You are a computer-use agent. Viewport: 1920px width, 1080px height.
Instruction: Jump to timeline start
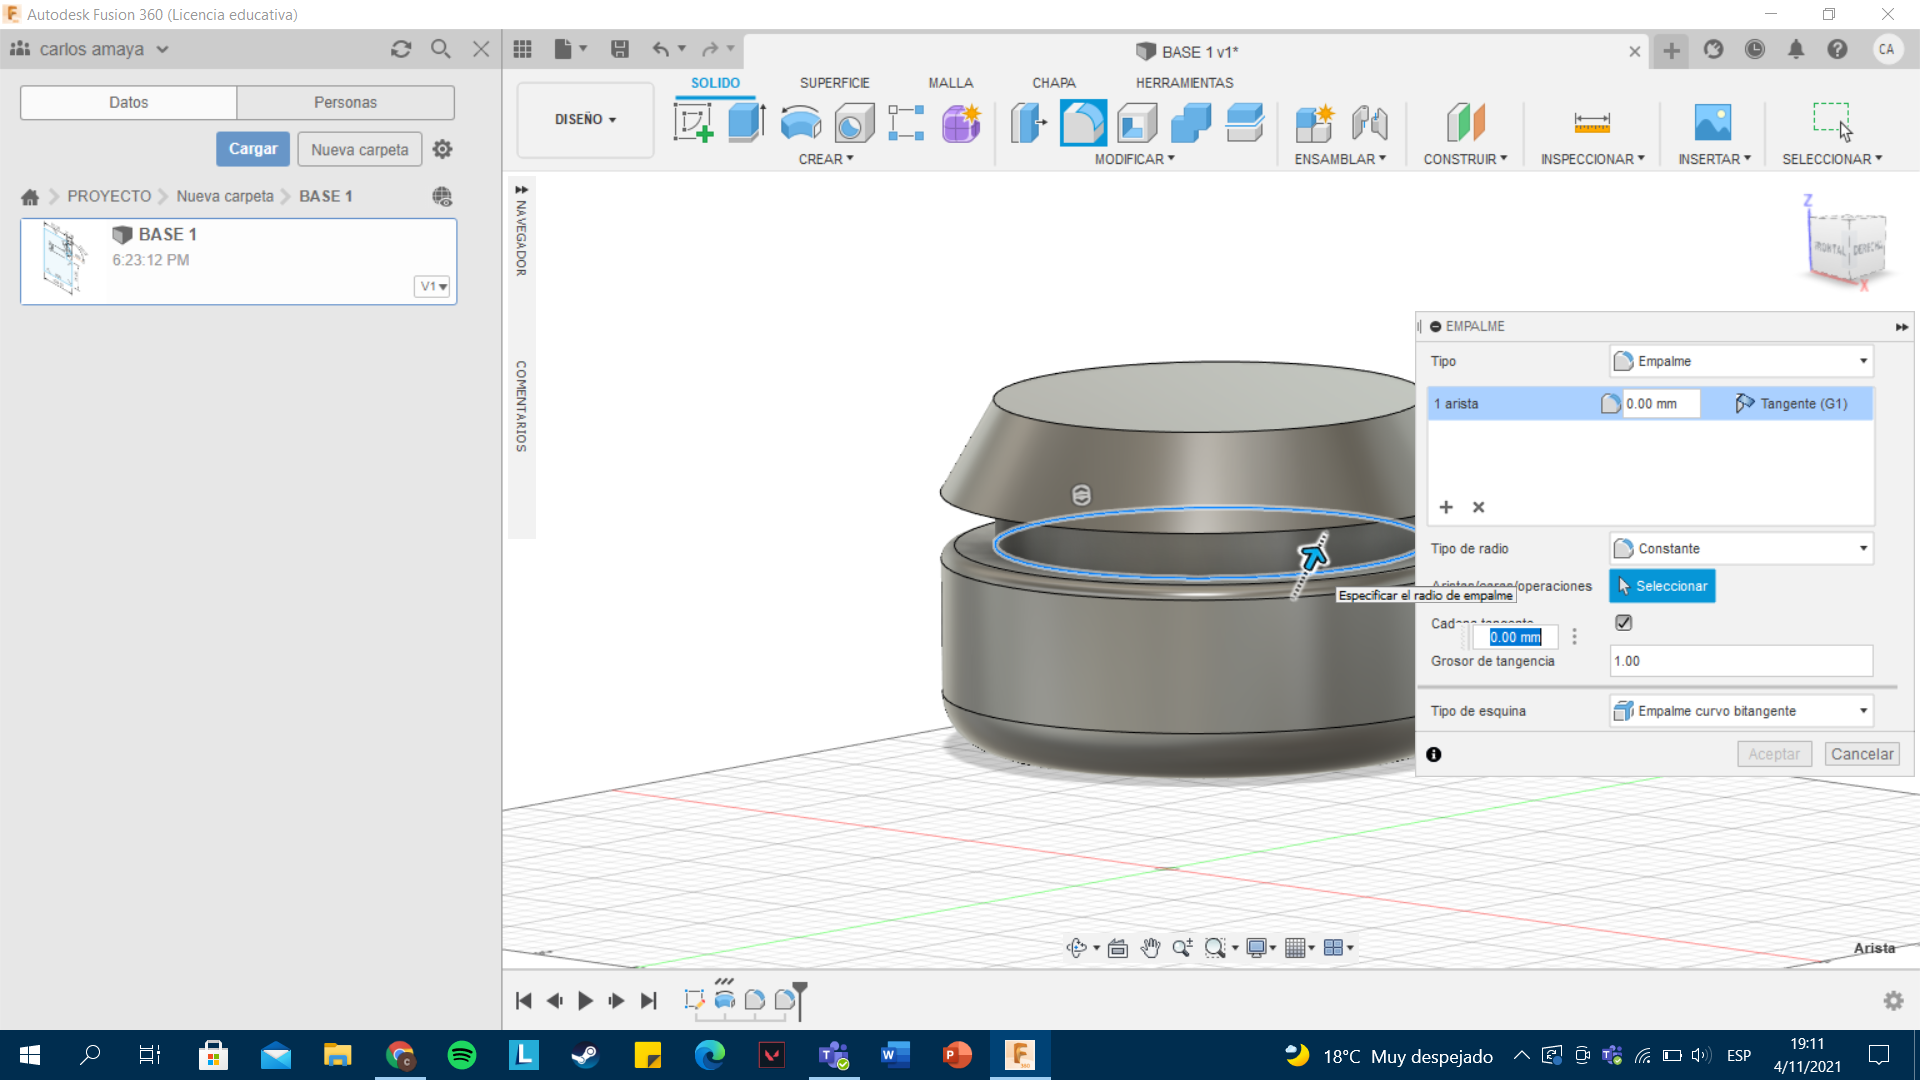tap(523, 1000)
